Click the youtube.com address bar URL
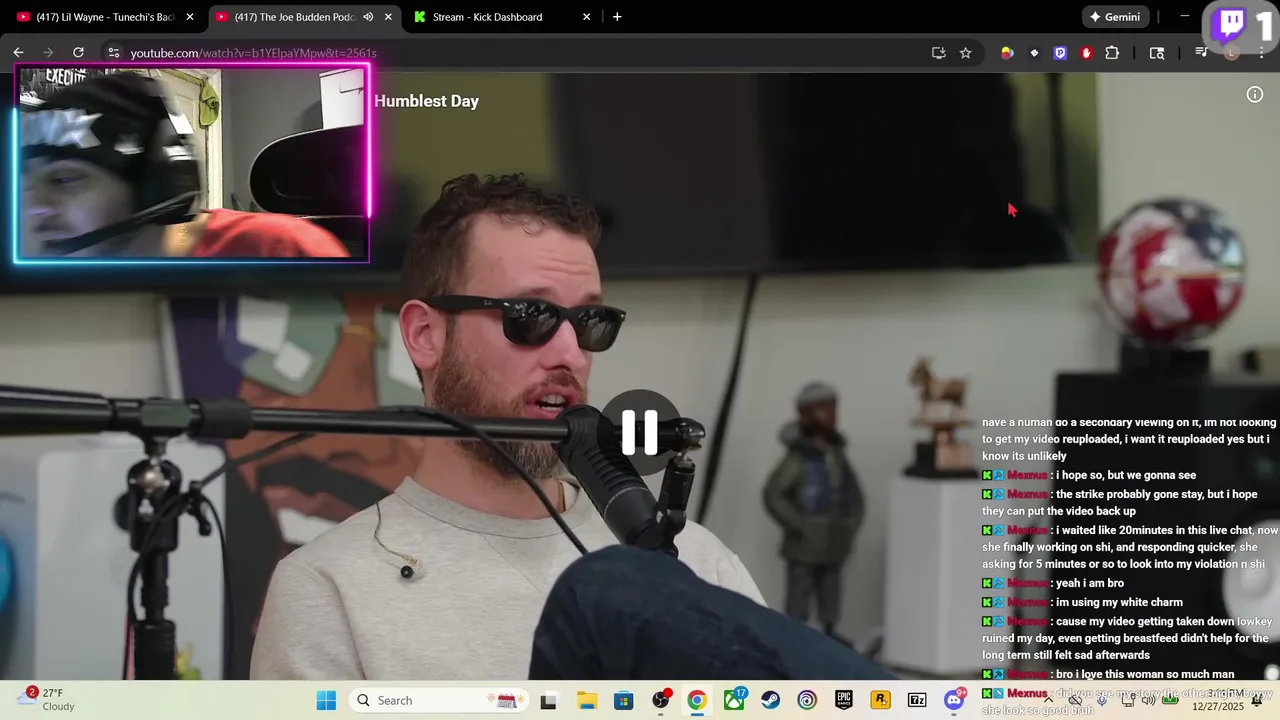 (x=253, y=53)
